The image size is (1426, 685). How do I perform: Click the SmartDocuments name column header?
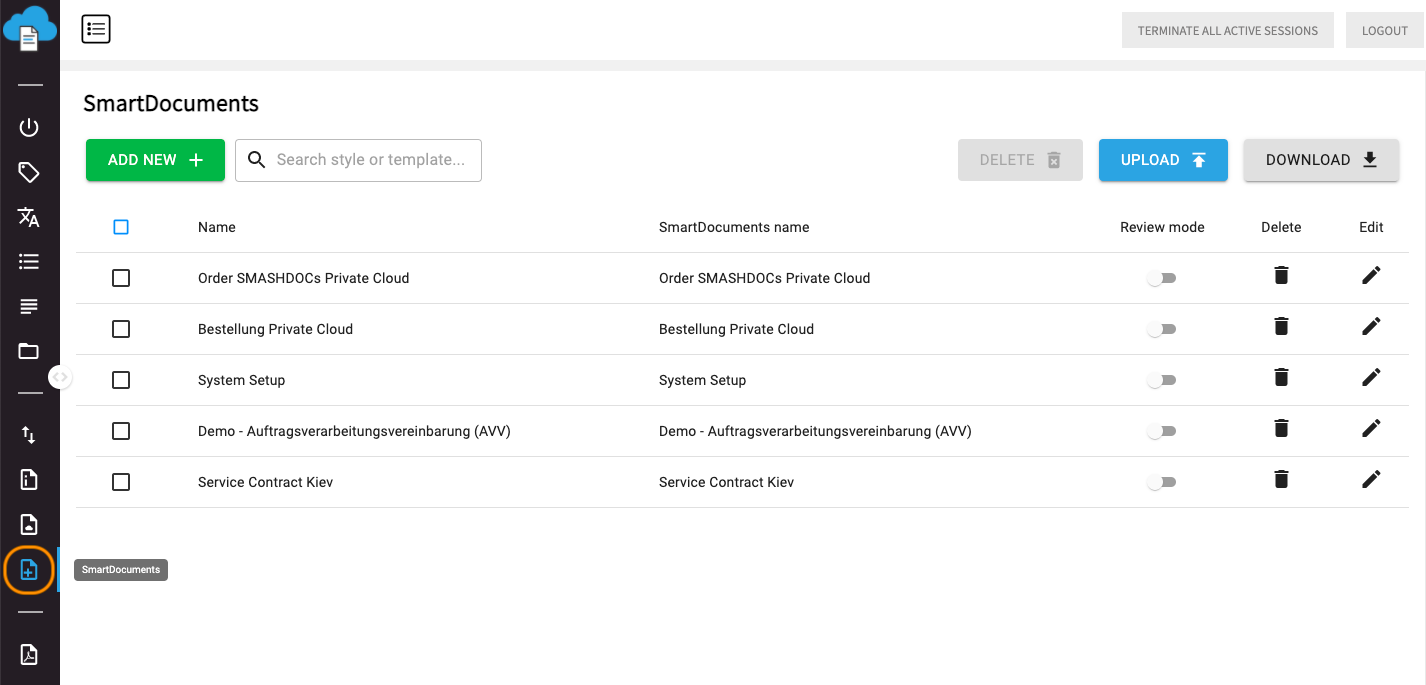pos(734,227)
